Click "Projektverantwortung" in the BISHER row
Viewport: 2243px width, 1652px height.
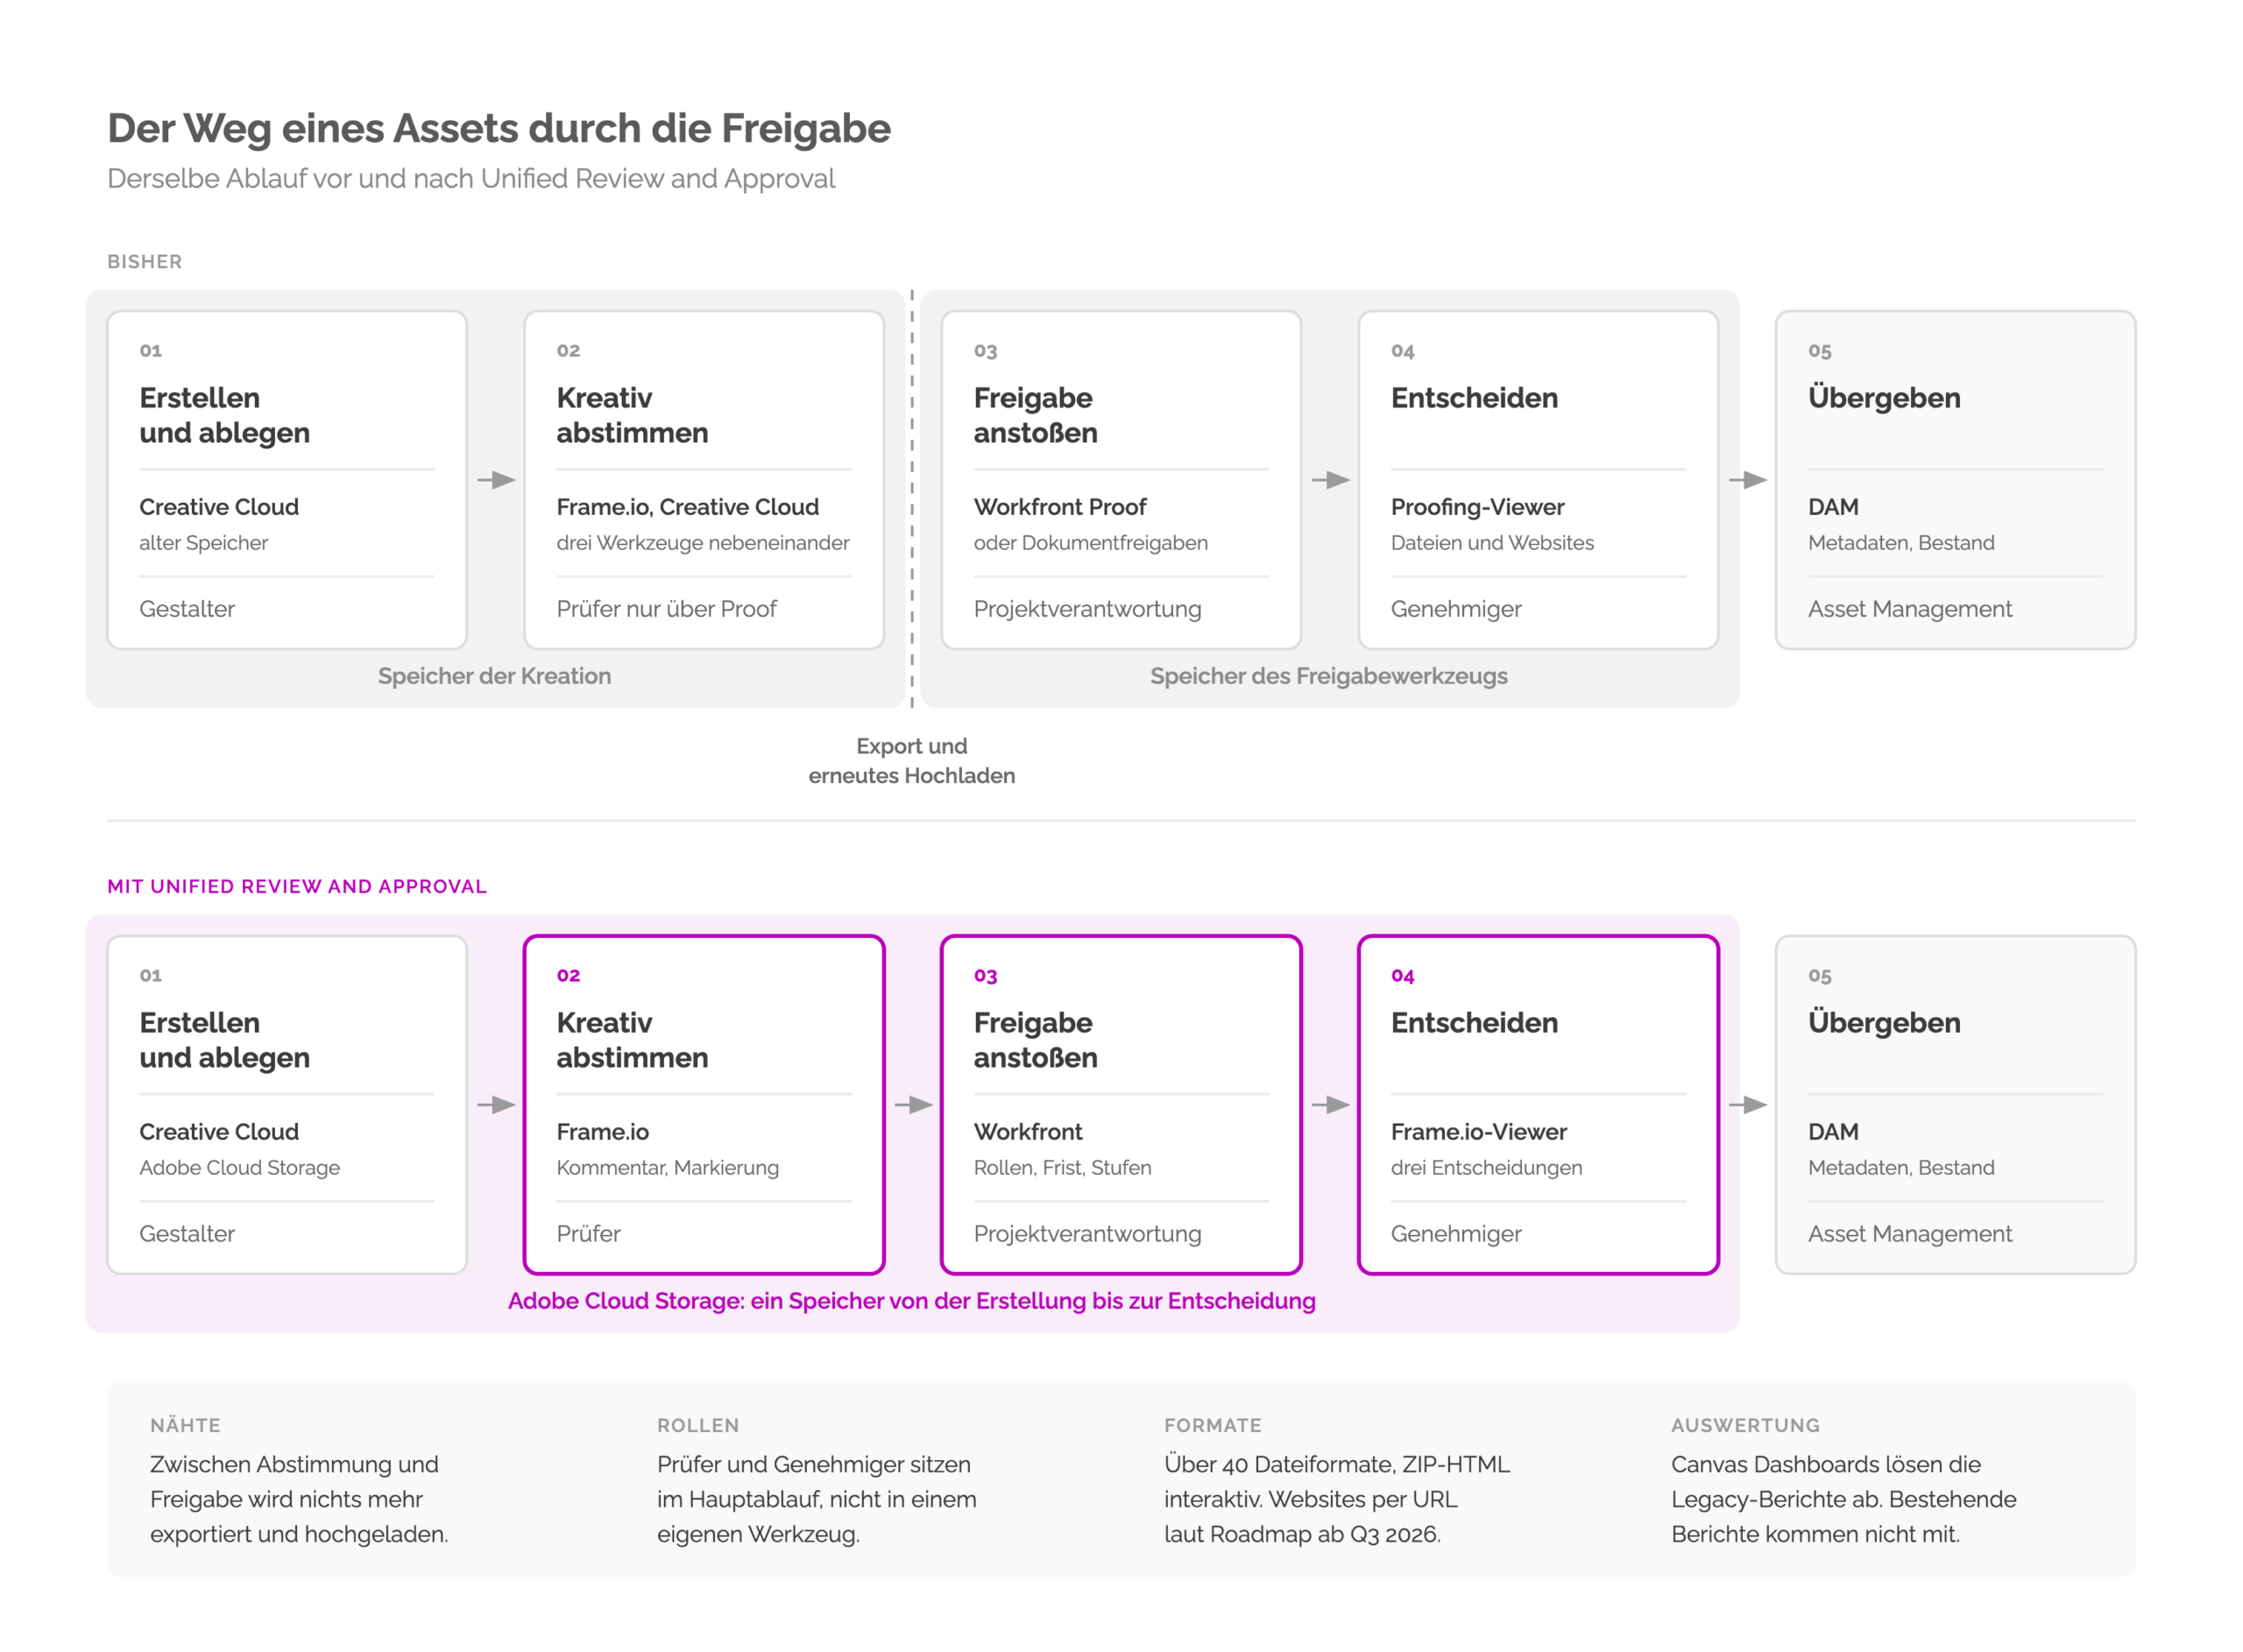click(1088, 609)
